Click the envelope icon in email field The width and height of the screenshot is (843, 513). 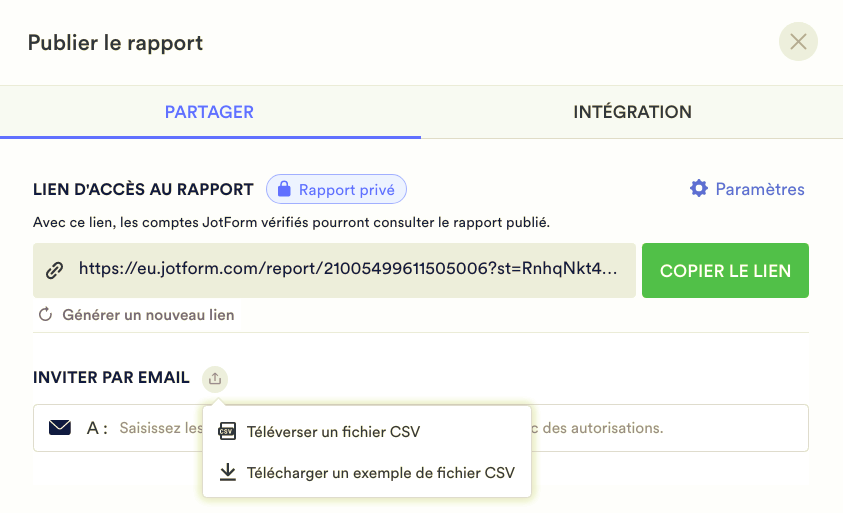pos(60,428)
